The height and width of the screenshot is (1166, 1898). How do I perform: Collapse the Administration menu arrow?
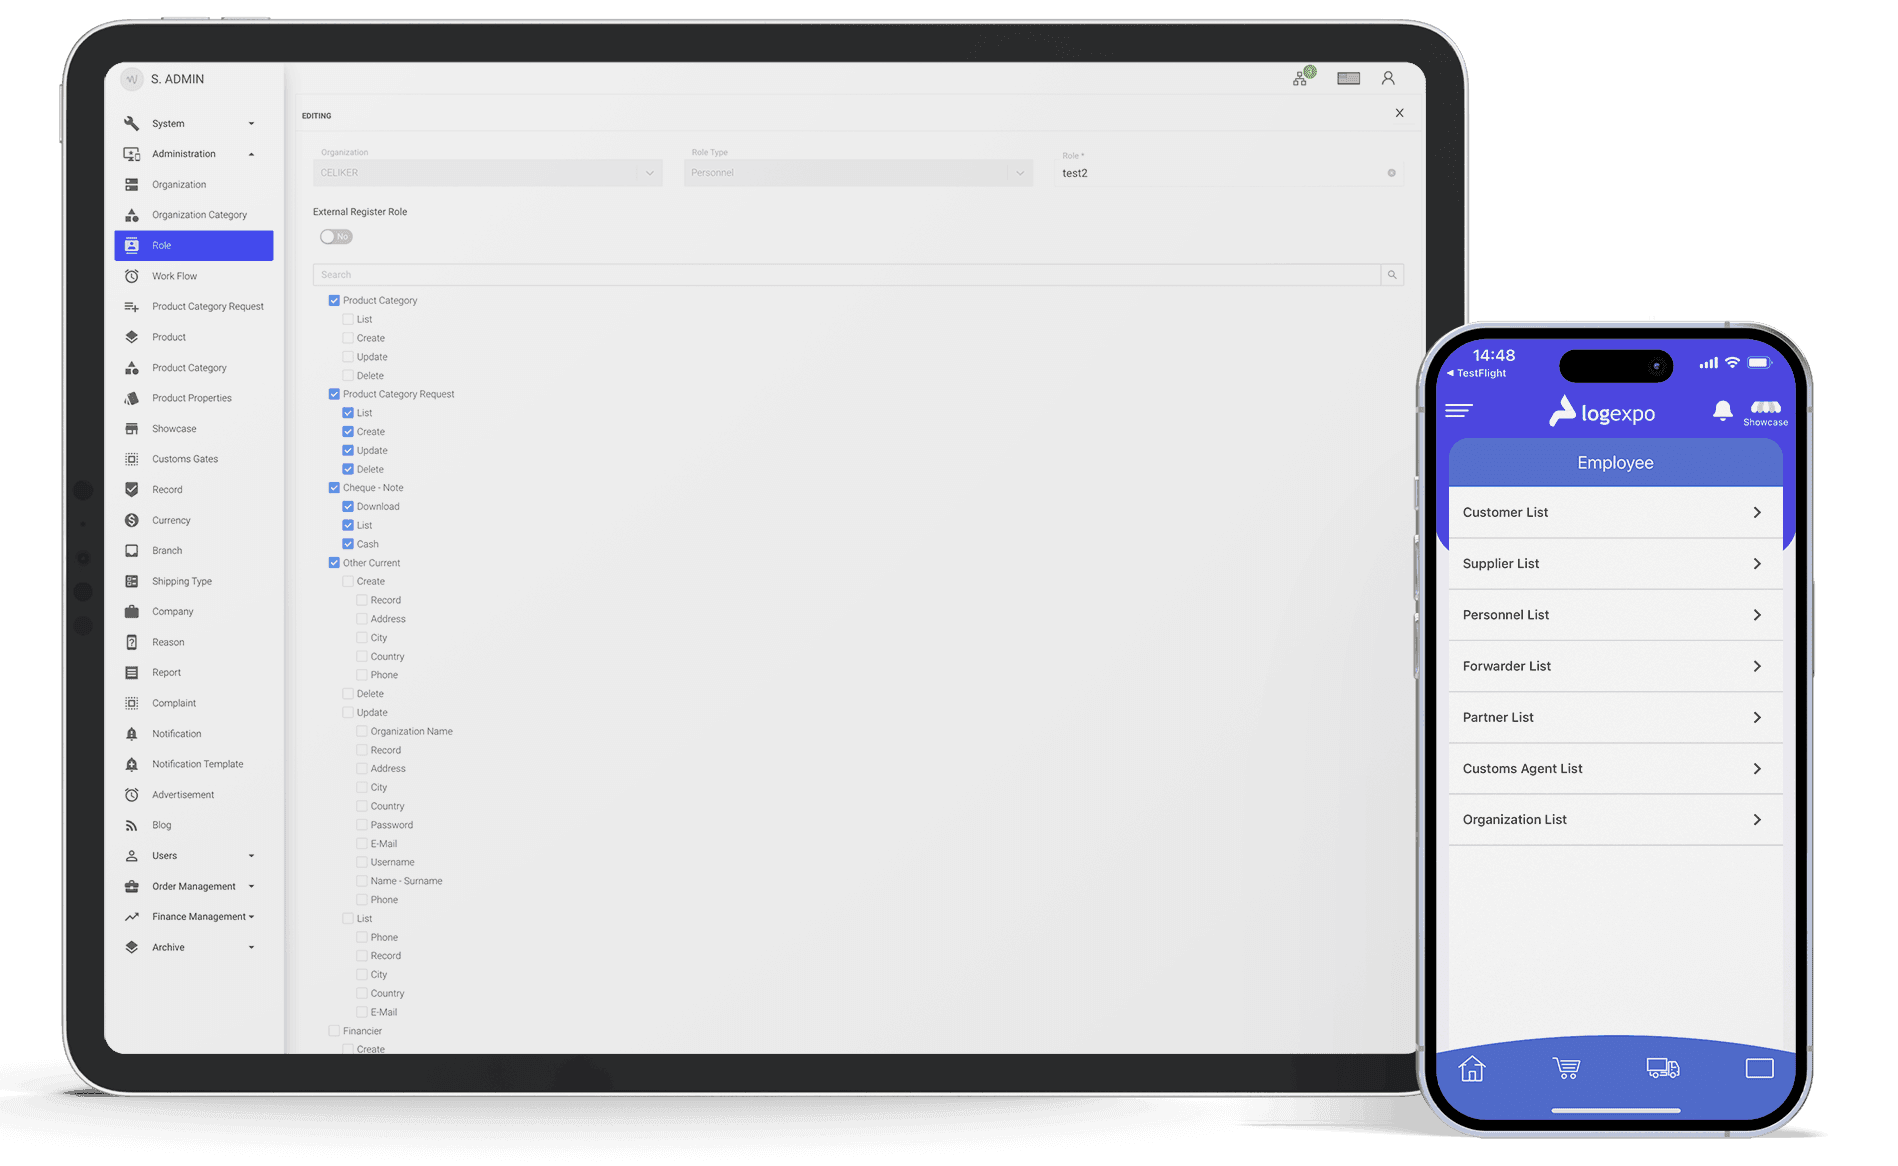251,154
